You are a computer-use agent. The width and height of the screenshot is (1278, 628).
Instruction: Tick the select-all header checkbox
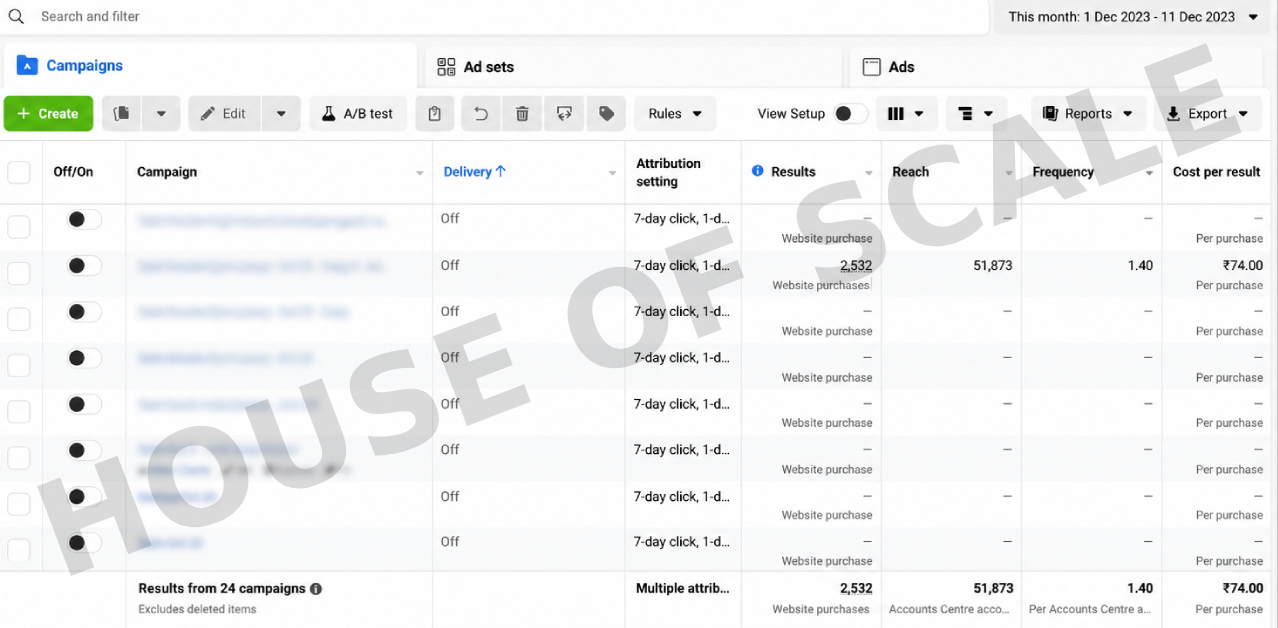[19, 172]
